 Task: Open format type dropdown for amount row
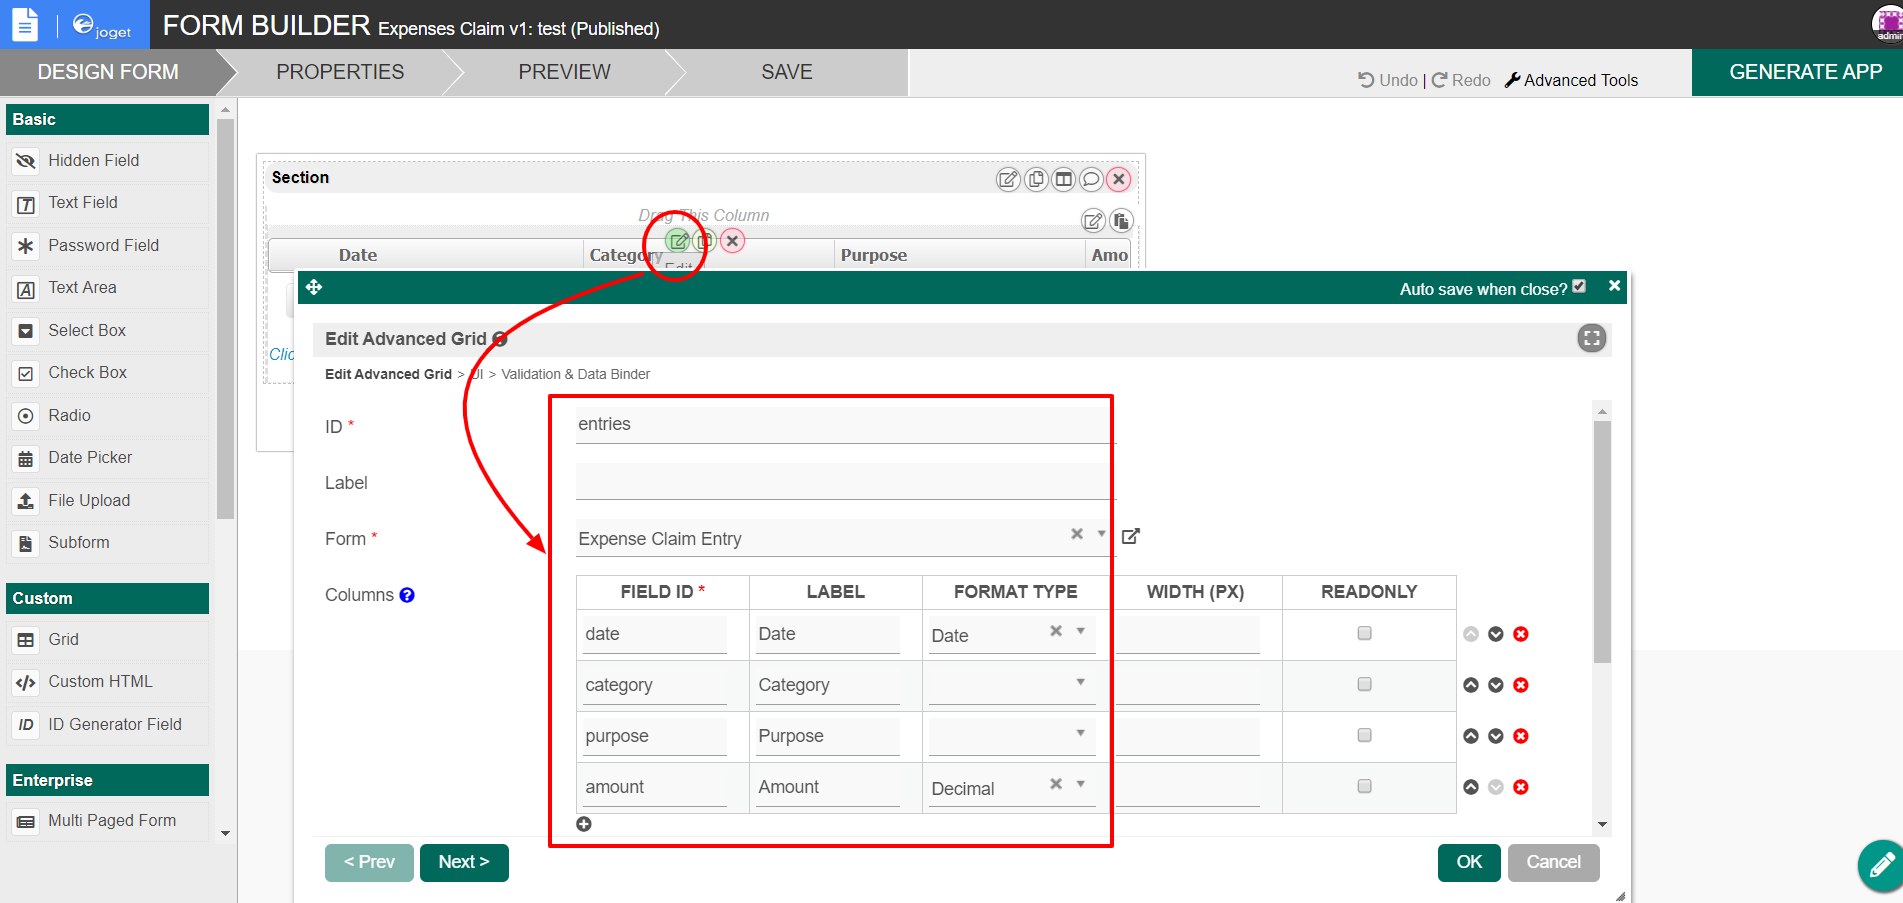(1080, 784)
